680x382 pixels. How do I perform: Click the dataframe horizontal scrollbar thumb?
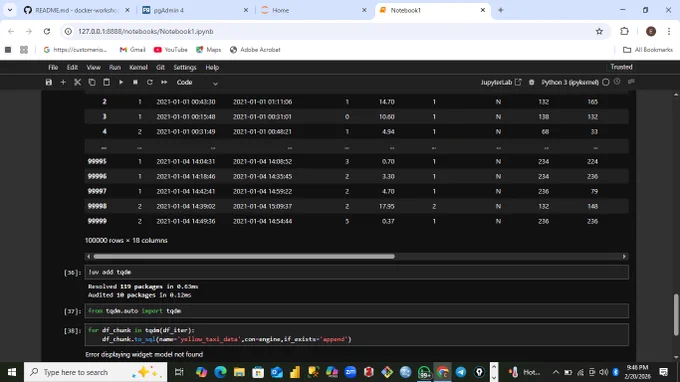tap(244, 256)
